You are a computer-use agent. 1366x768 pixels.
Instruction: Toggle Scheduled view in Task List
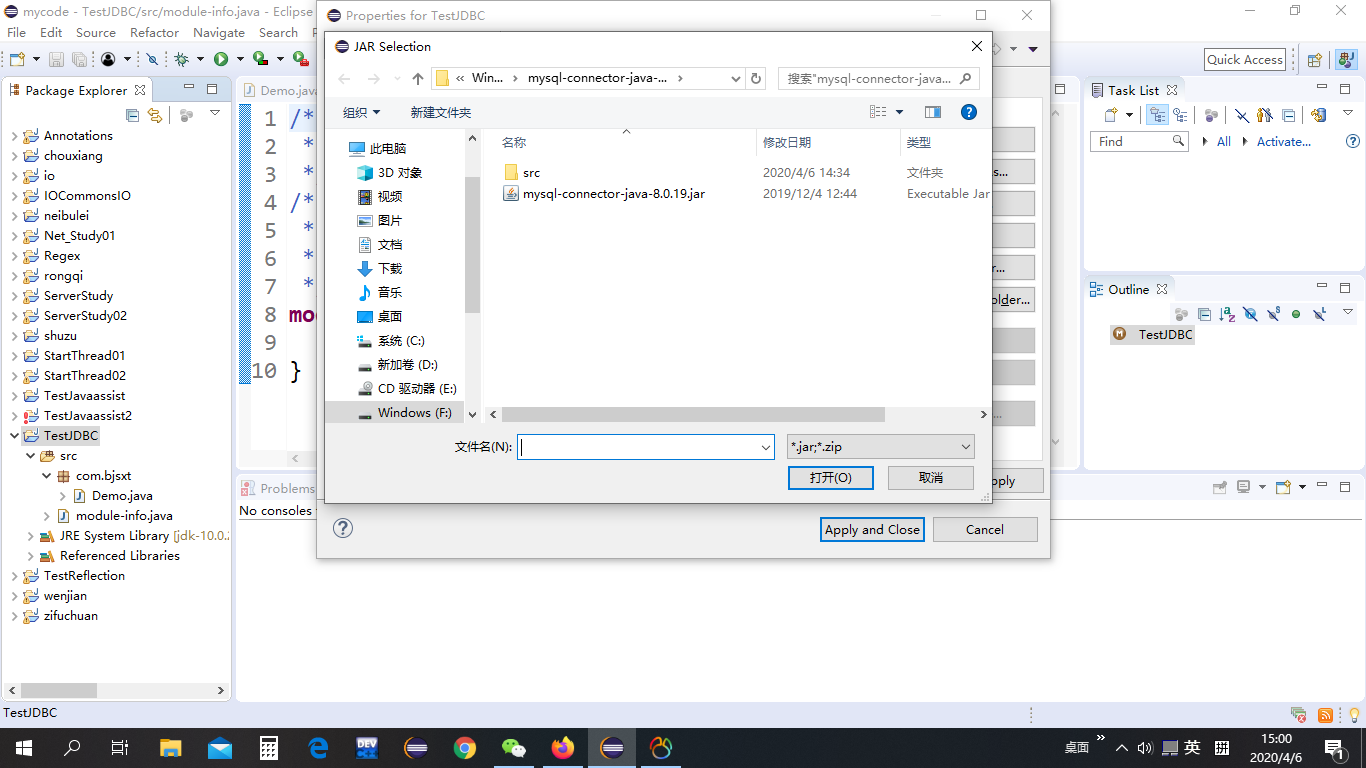(1181, 115)
